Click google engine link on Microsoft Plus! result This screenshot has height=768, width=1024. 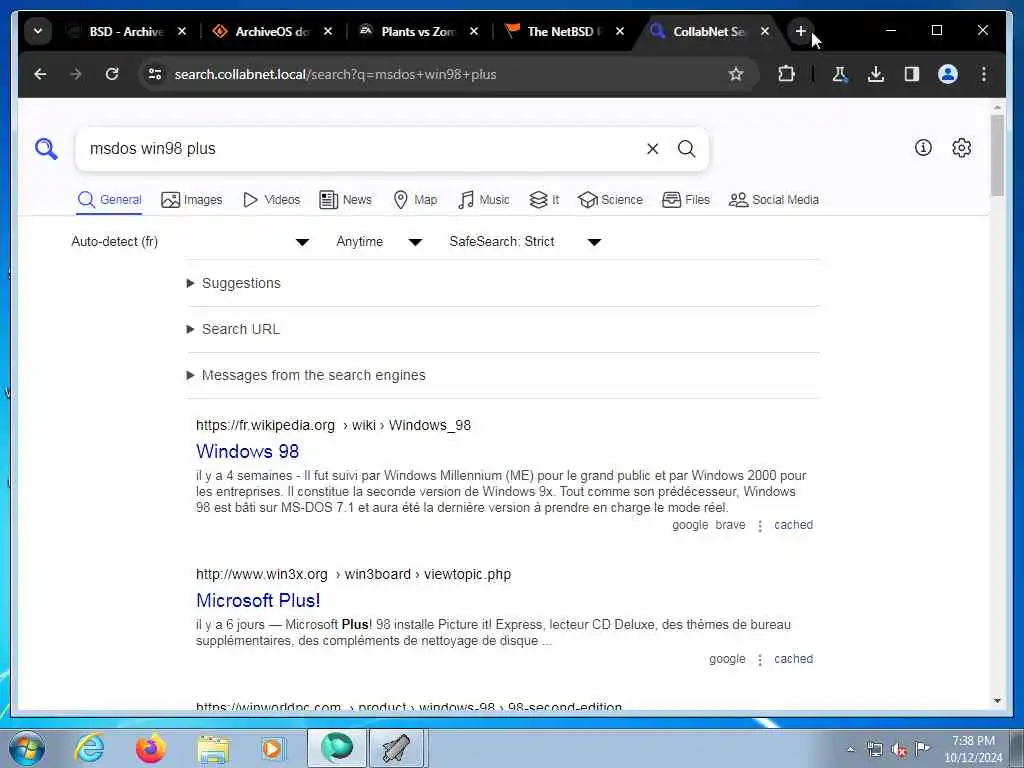point(727,659)
